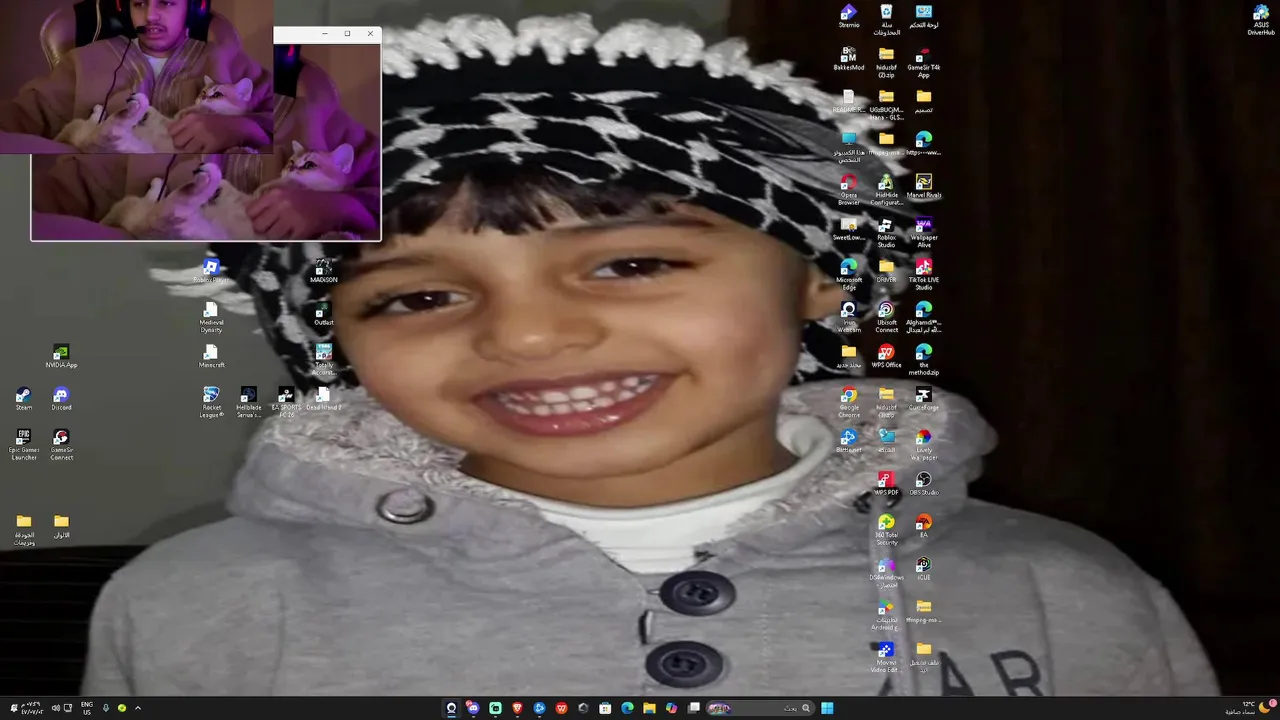Launch Battle.net from the desktop

(848, 441)
